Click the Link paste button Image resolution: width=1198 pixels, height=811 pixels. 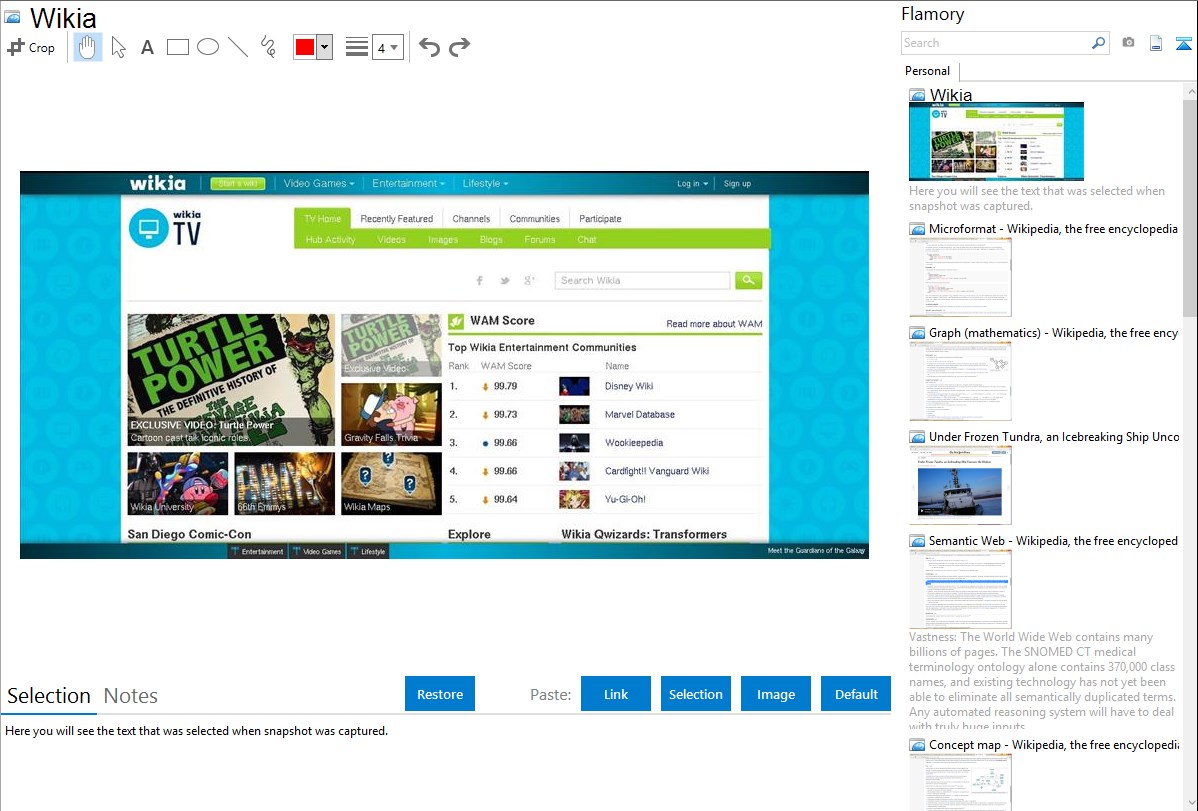tap(616, 694)
